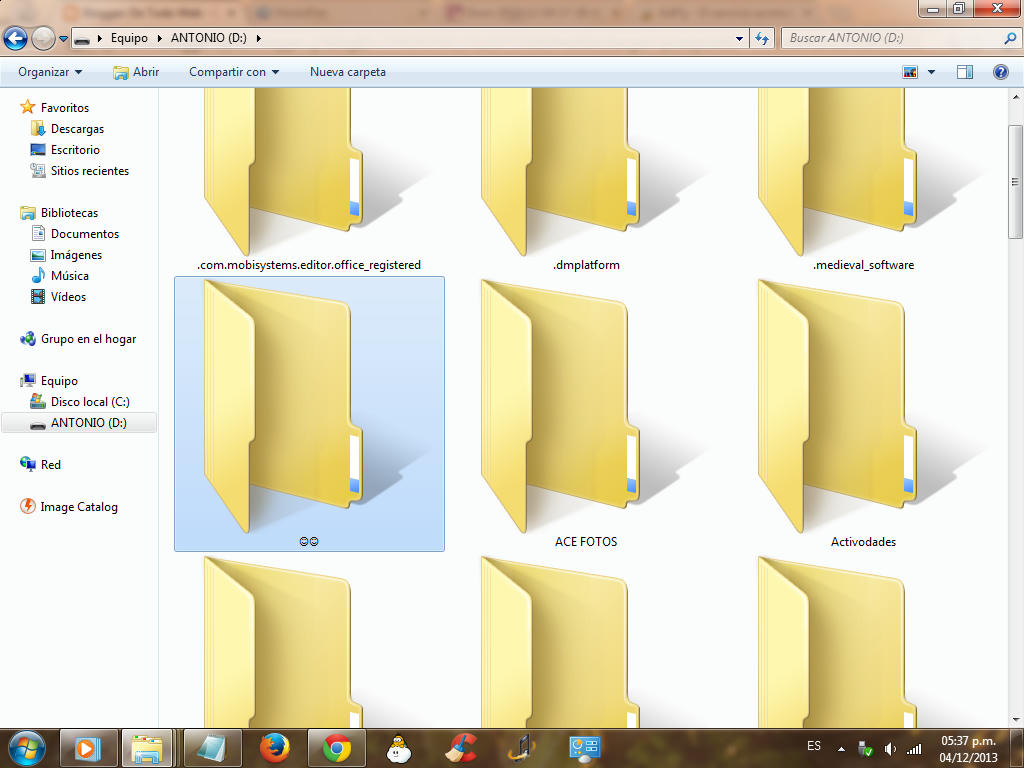Select Disco local (C:) in navigation pane

[90, 402]
